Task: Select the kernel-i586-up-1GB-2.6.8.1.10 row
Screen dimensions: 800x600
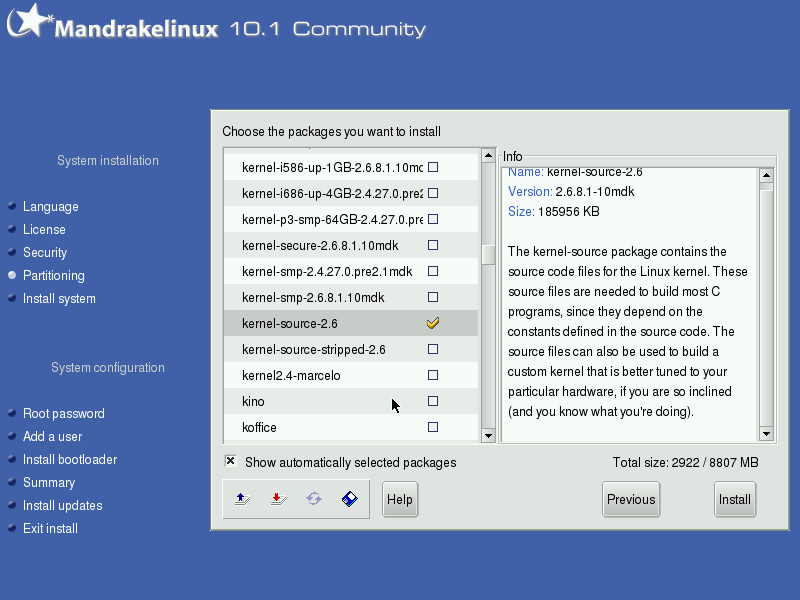Action: tap(351, 167)
